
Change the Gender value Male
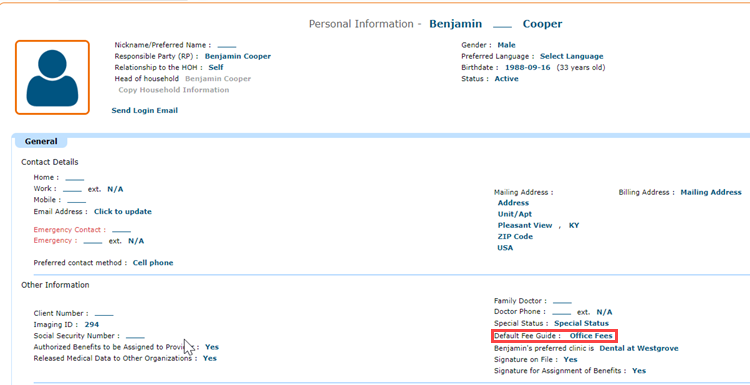[507, 45]
